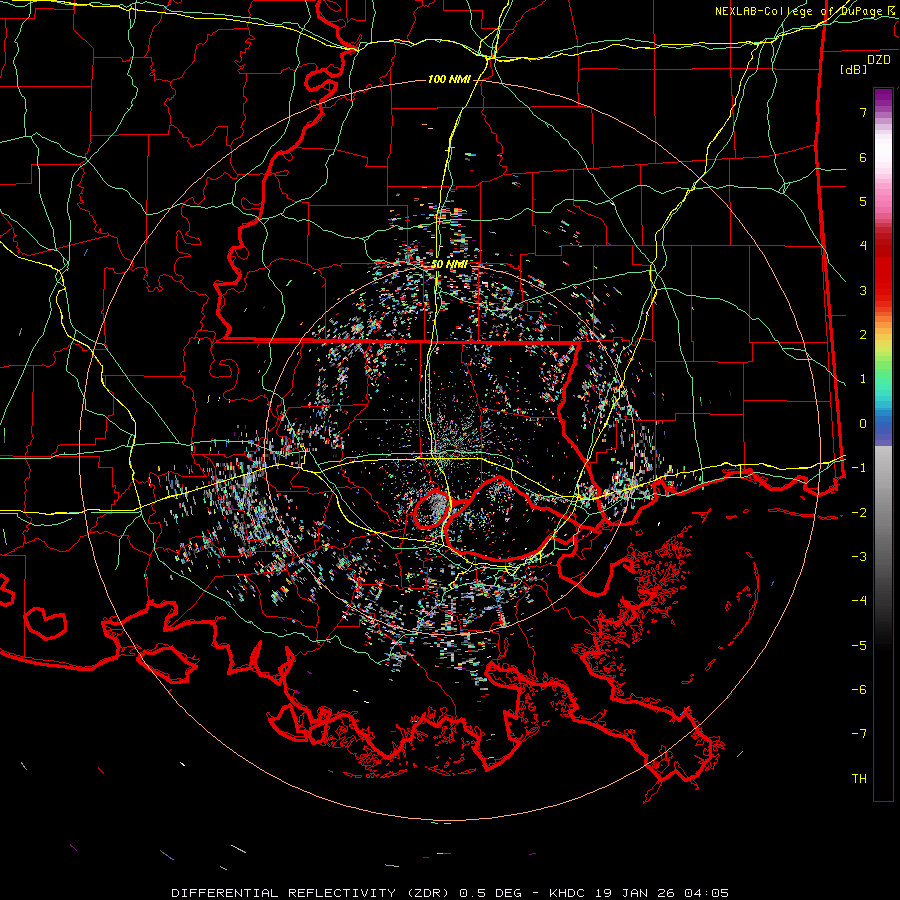The width and height of the screenshot is (900, 900).
Task: Click the 5 value on the dB scale
Action: click(x=863, y=201)
